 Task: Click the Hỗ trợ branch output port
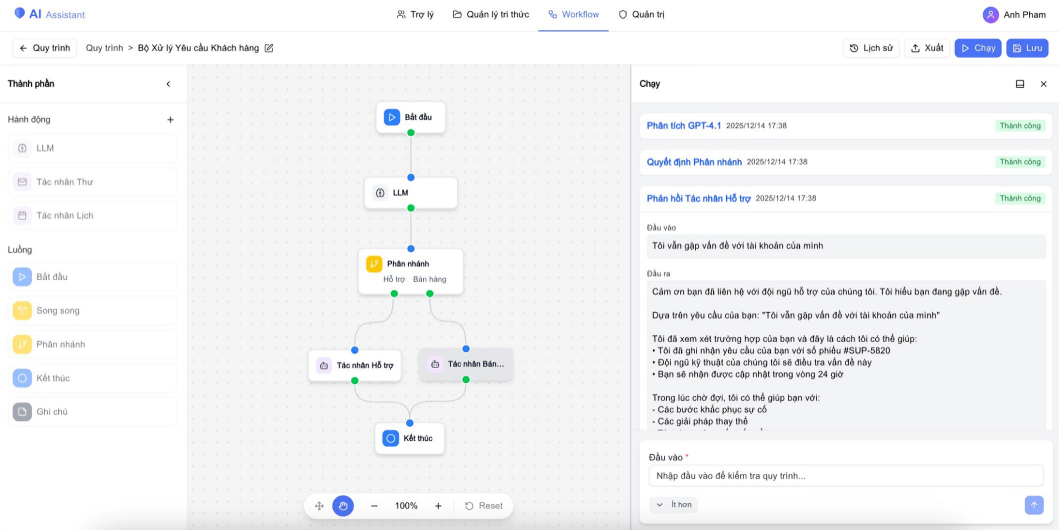pos(394,293)
